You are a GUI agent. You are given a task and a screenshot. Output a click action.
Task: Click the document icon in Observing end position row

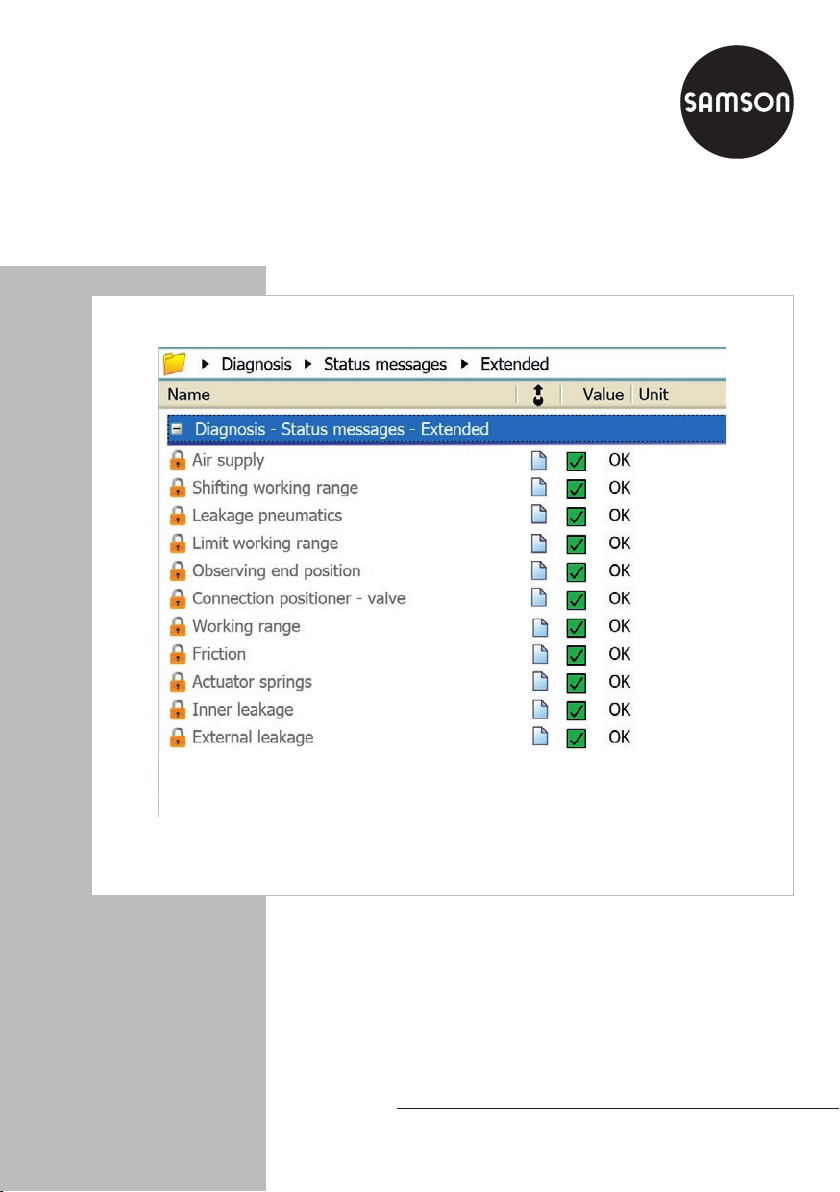[539, 570]
